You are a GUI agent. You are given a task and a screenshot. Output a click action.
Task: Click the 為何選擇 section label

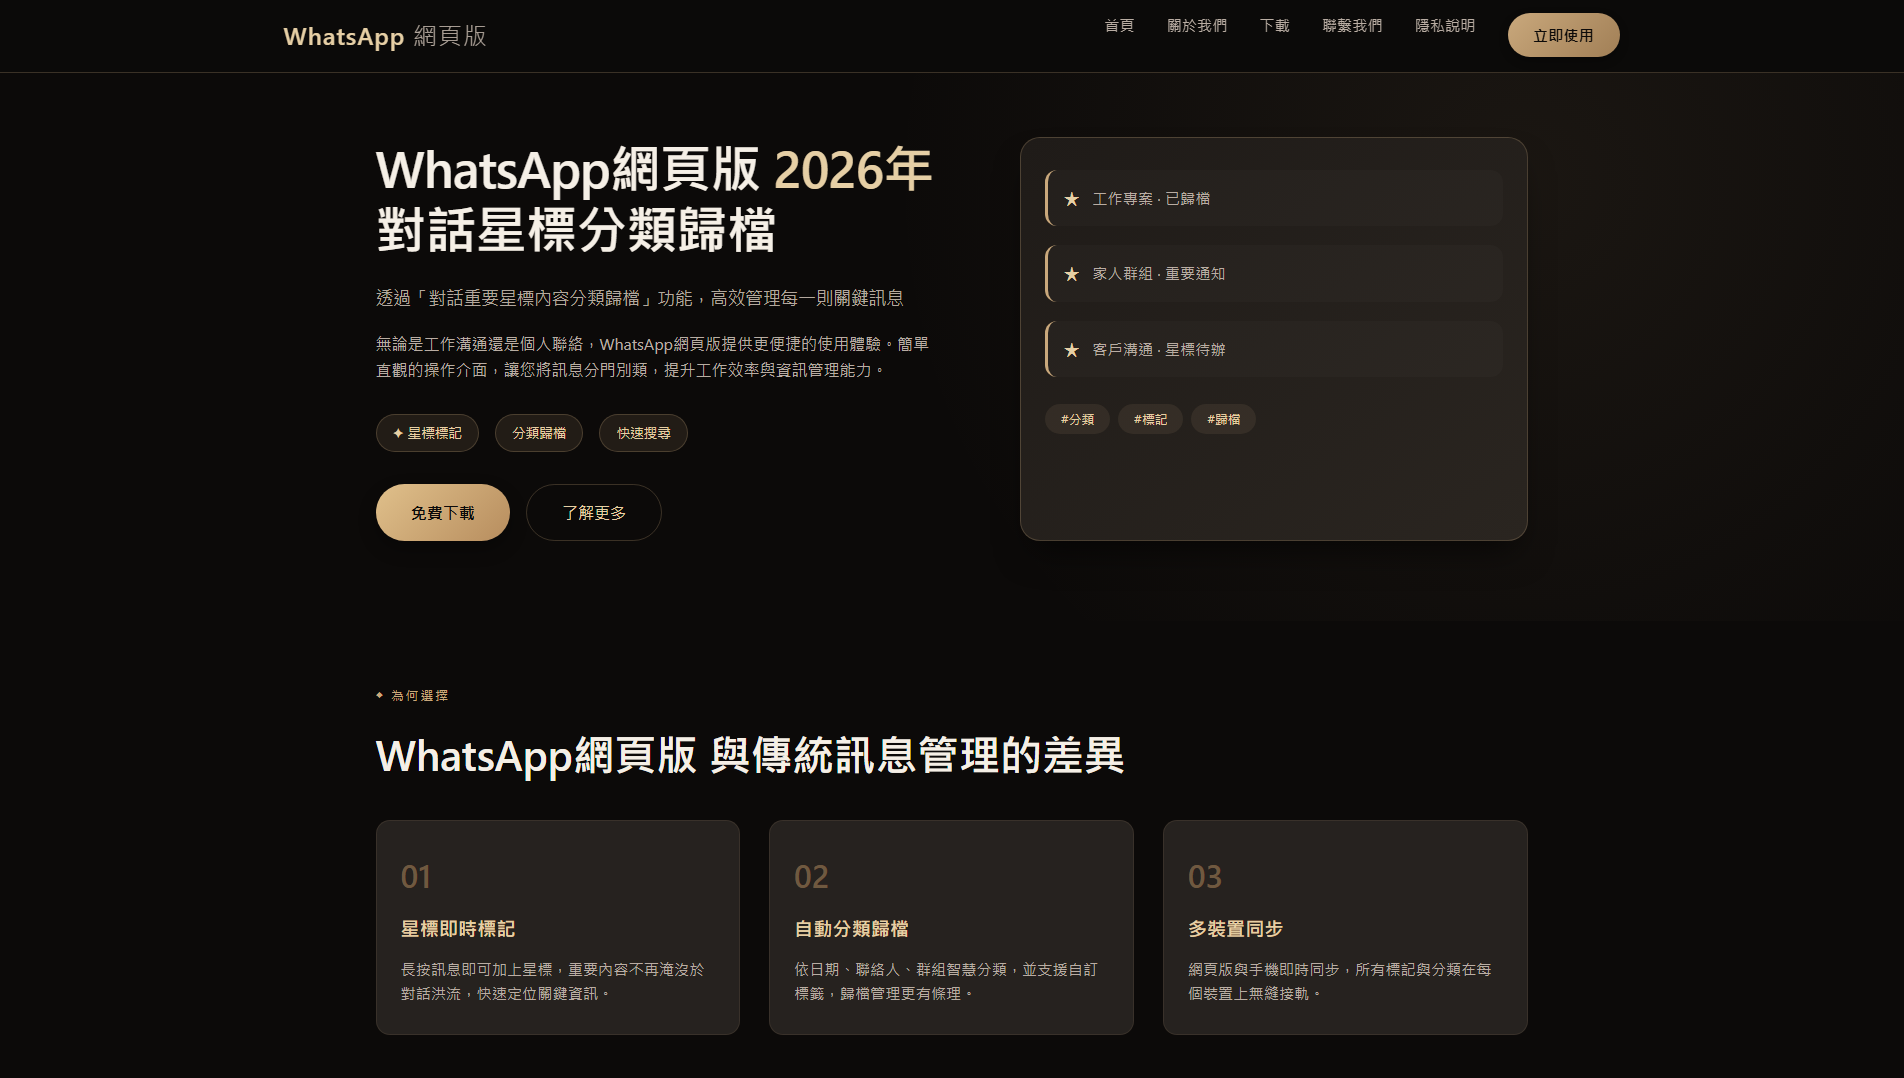[x=412, y=695]
